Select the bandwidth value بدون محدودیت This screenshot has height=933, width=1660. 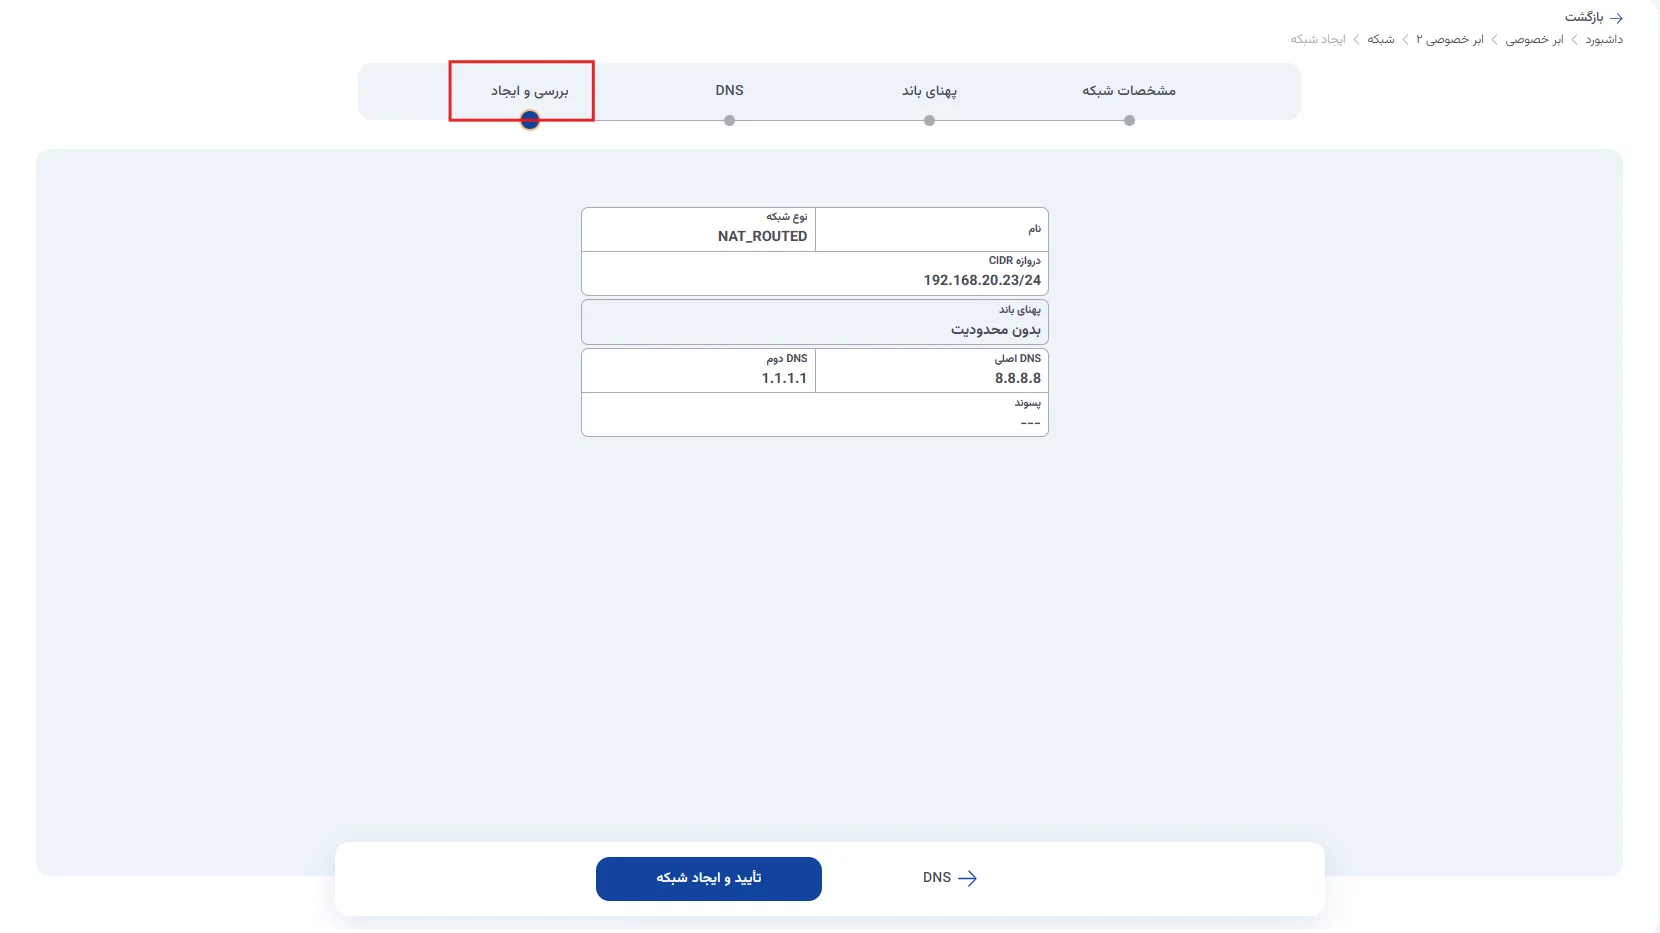pyautogui.click(x=996, y=330)
